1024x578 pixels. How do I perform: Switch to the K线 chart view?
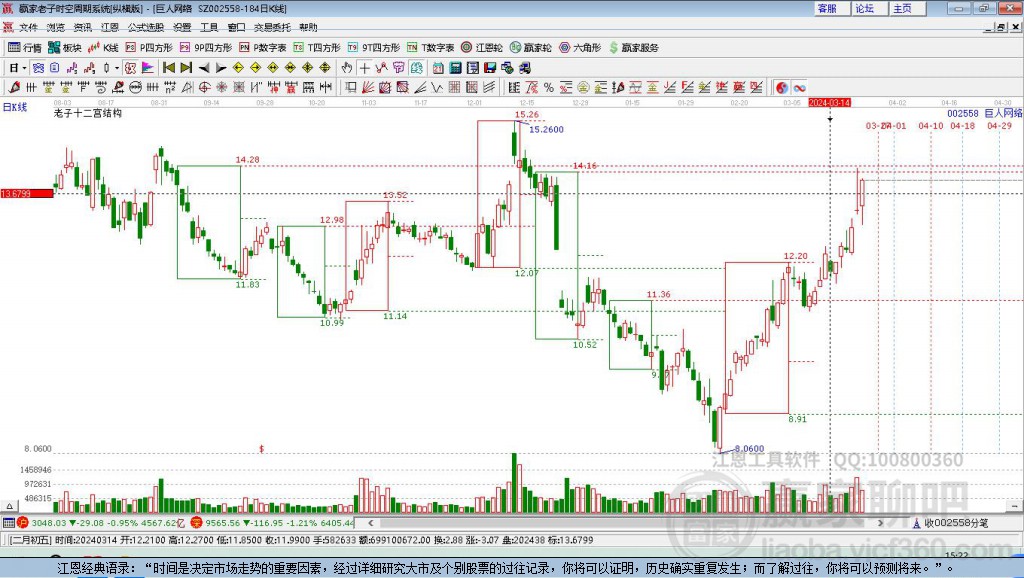coord(103,48)
